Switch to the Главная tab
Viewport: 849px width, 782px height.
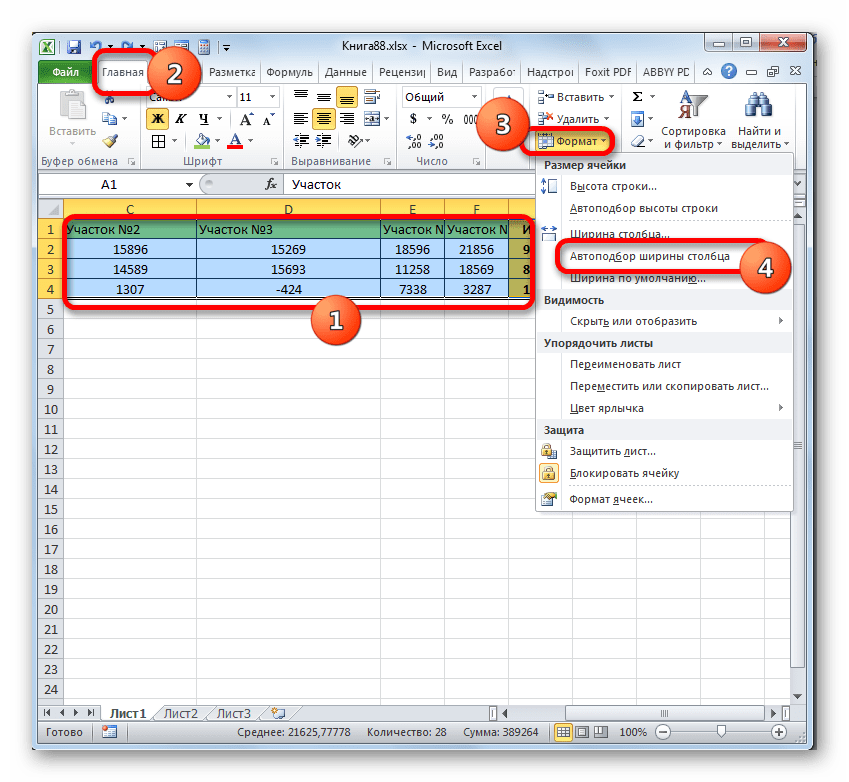(x=123, y=72)
